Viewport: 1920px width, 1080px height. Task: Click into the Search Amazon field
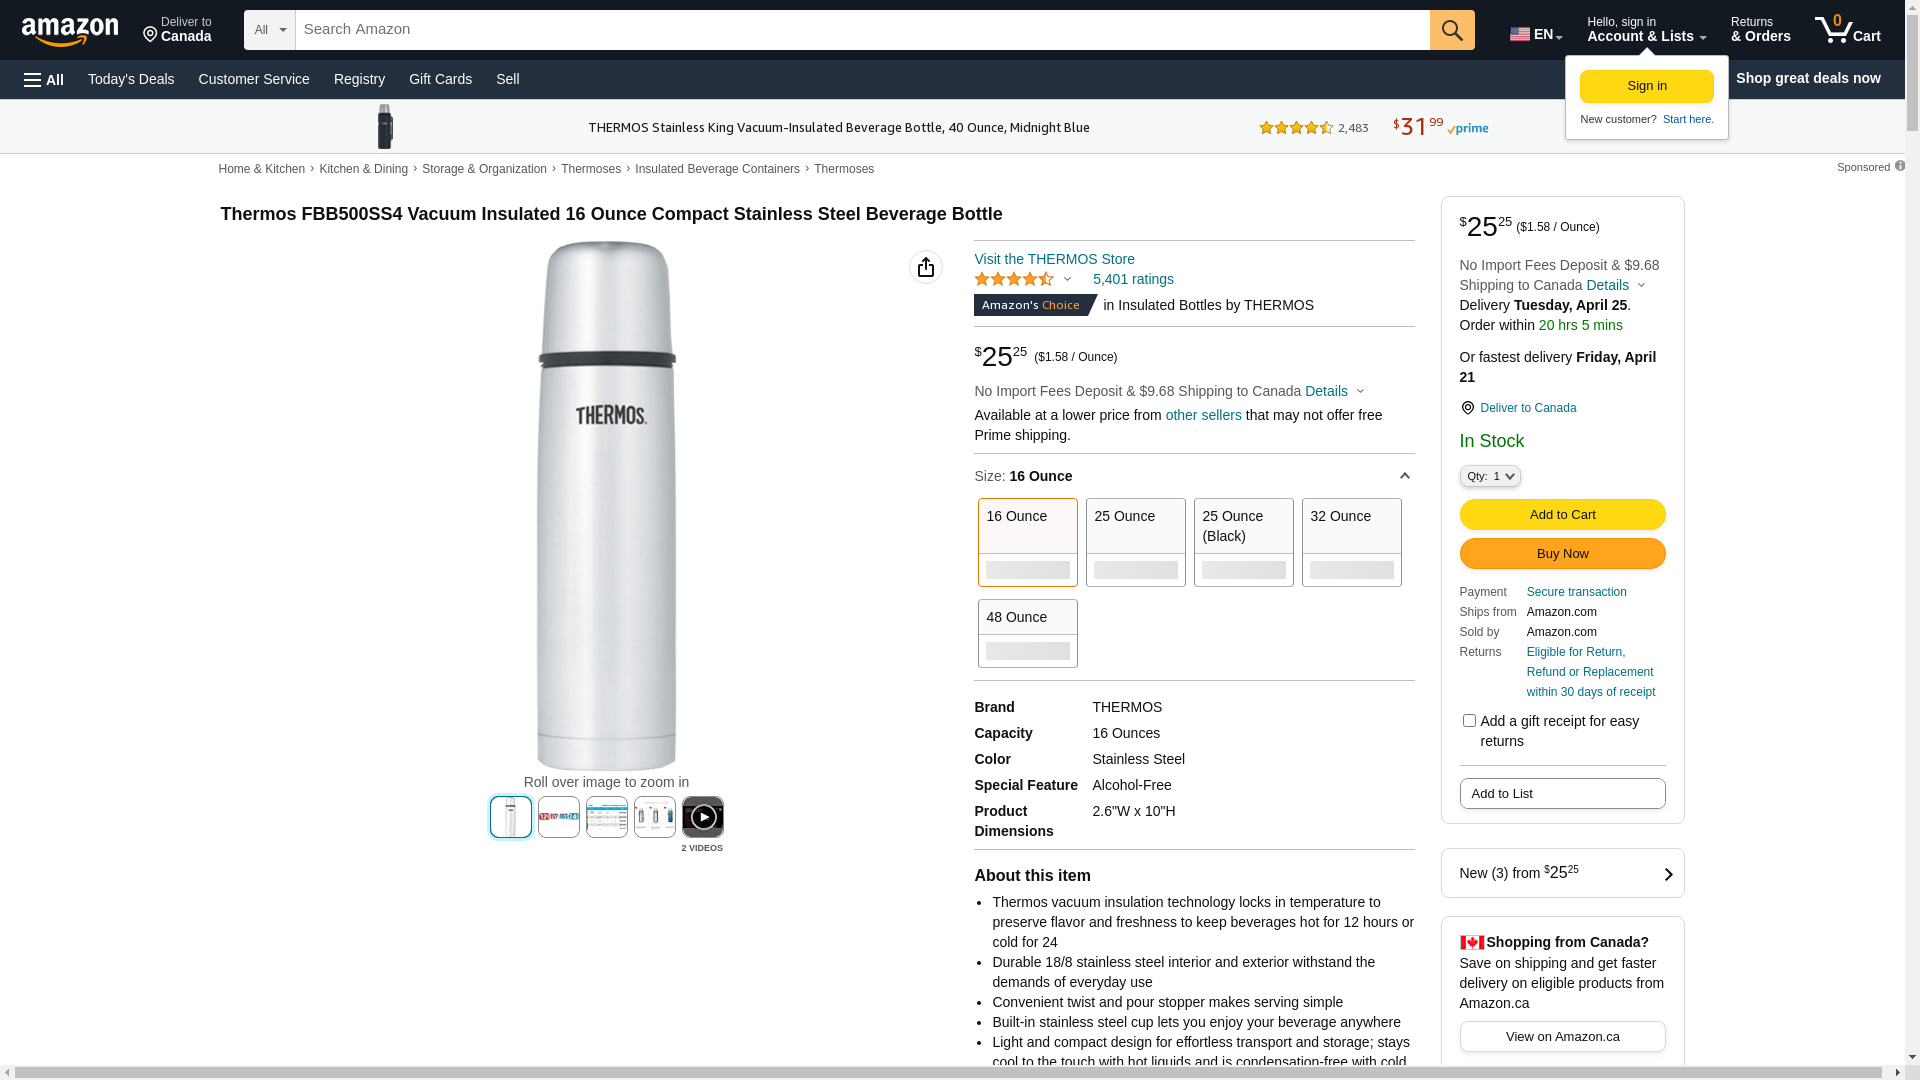(x=861, y=30)
